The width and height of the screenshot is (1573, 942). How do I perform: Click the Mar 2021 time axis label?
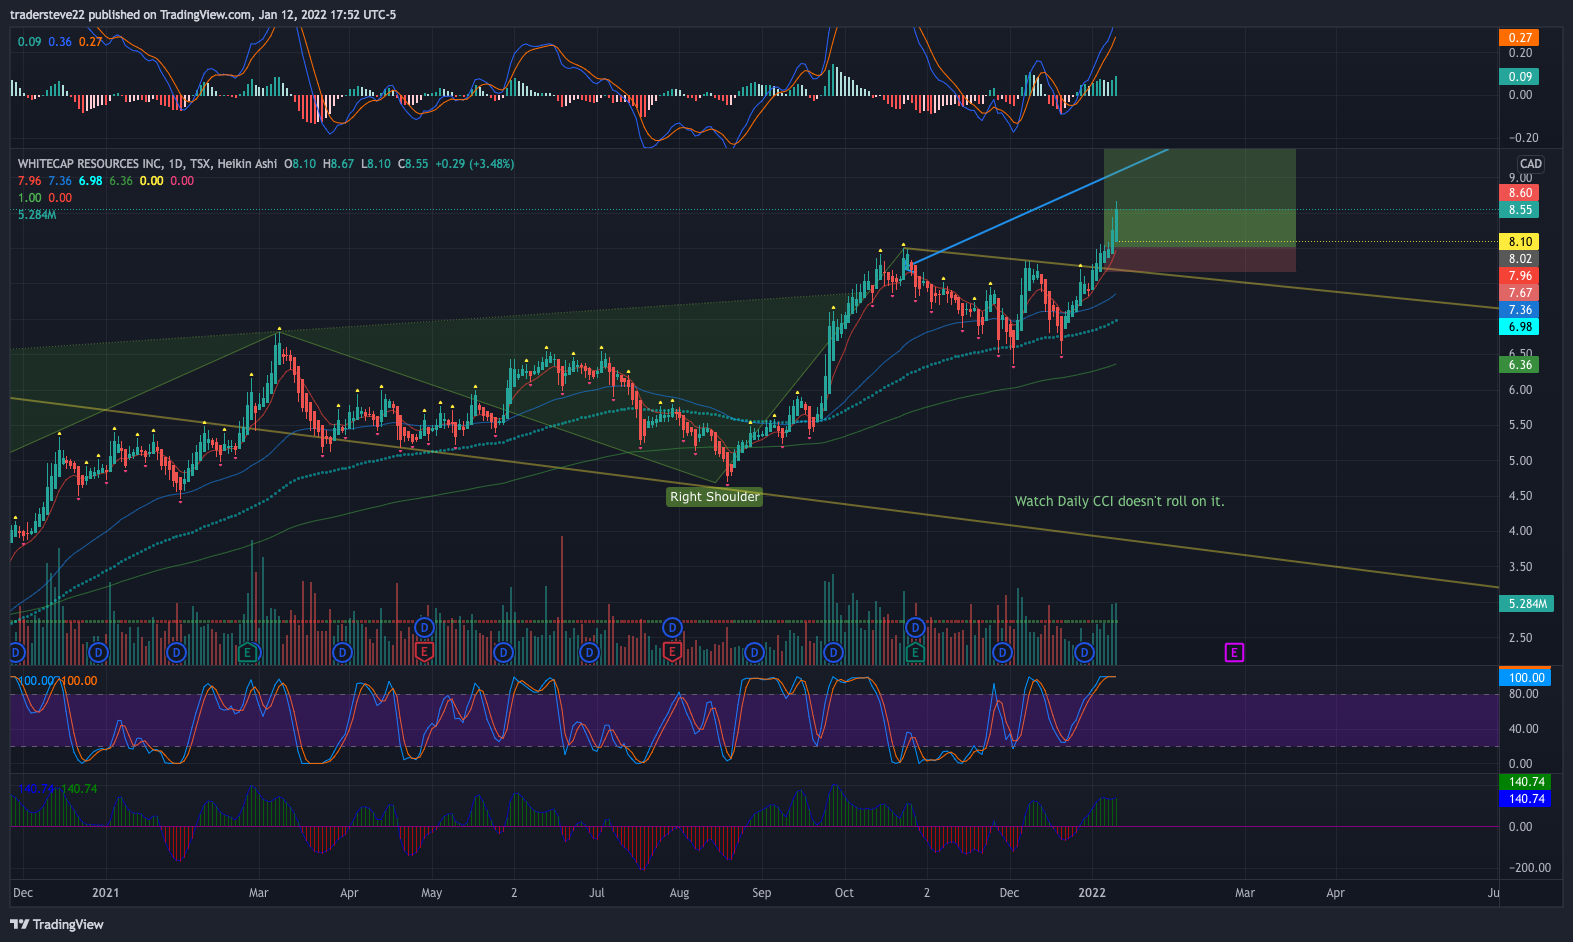[x=259, y=893]
